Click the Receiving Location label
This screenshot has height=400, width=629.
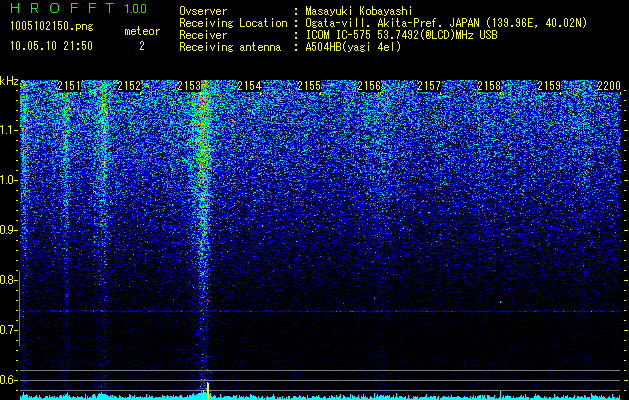tap(233, 23)
